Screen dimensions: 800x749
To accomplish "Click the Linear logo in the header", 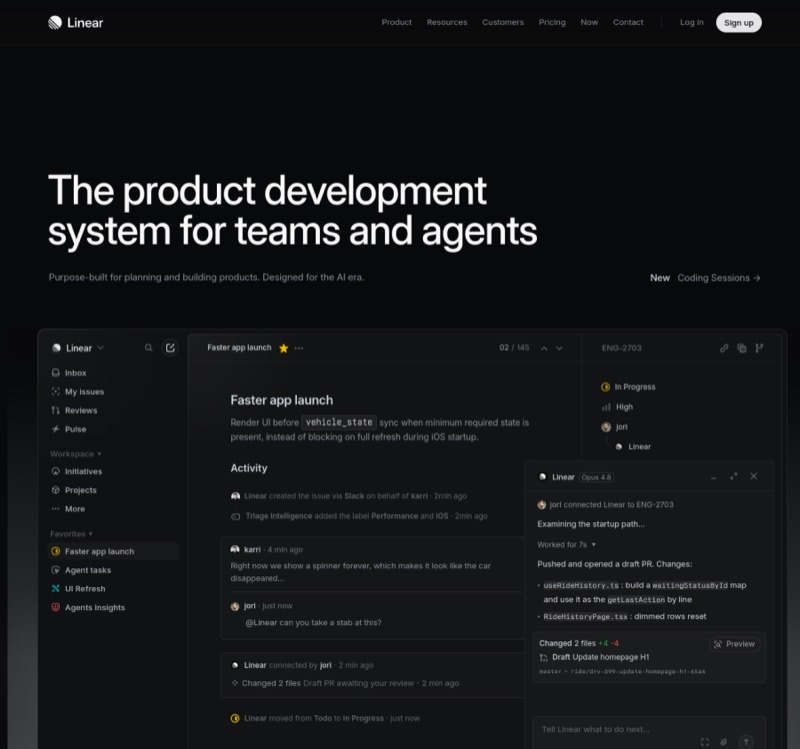I will click(76, 22).
